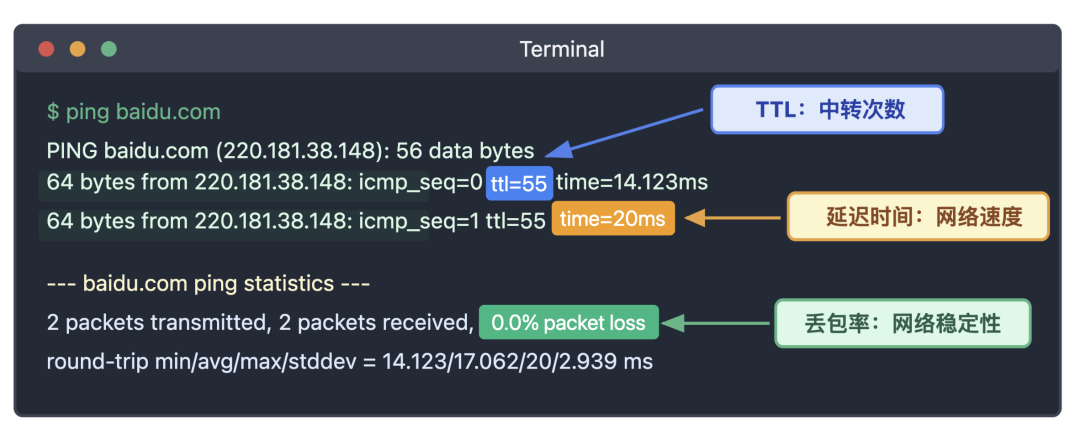Click the green '0.0% packet loss' badge
Image resolution: width=1080 pixels, height=439 pixels.
(x=568, y=323)
